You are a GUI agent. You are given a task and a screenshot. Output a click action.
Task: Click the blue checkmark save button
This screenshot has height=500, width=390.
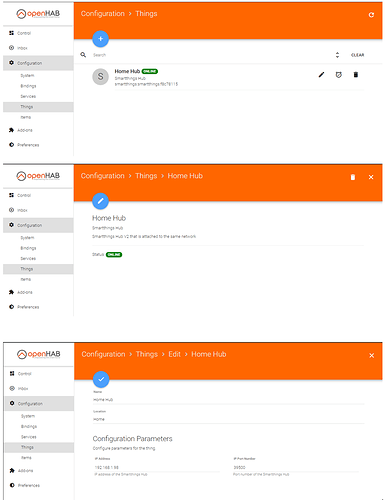tap(101, 379)
